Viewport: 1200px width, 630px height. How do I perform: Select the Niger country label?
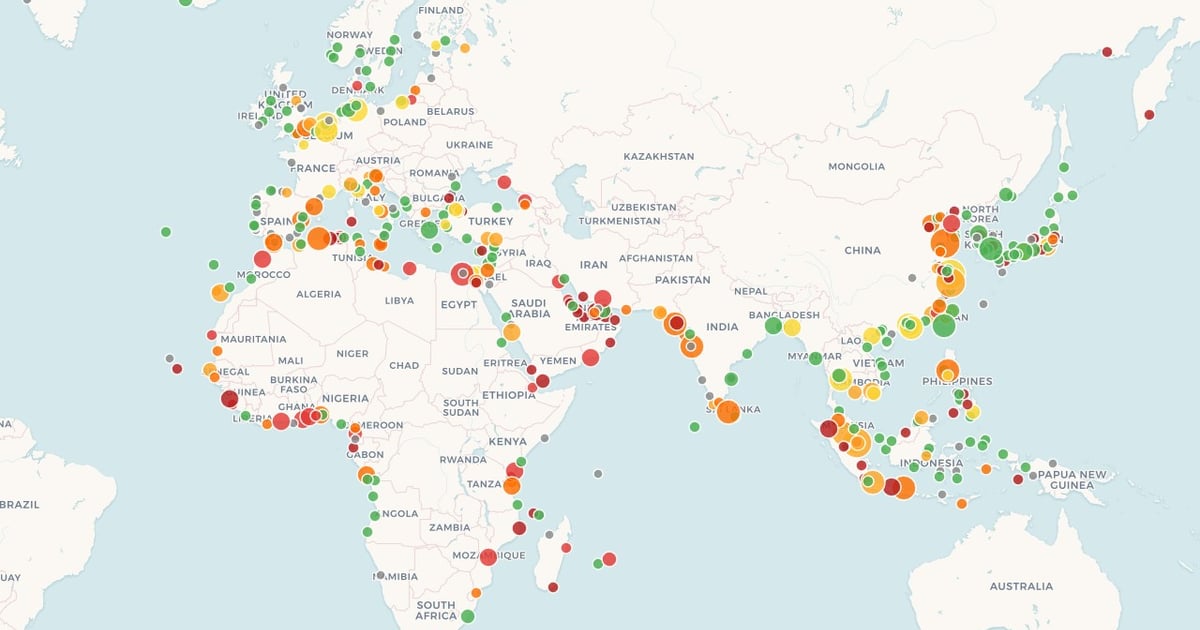pos(352,353)
